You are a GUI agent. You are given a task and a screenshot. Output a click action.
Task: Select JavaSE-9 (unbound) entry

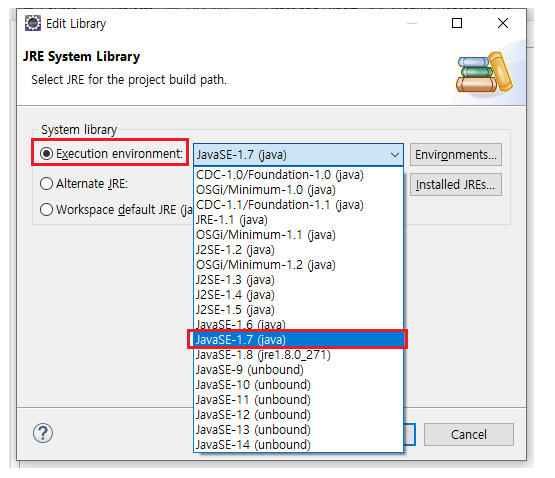298,370
